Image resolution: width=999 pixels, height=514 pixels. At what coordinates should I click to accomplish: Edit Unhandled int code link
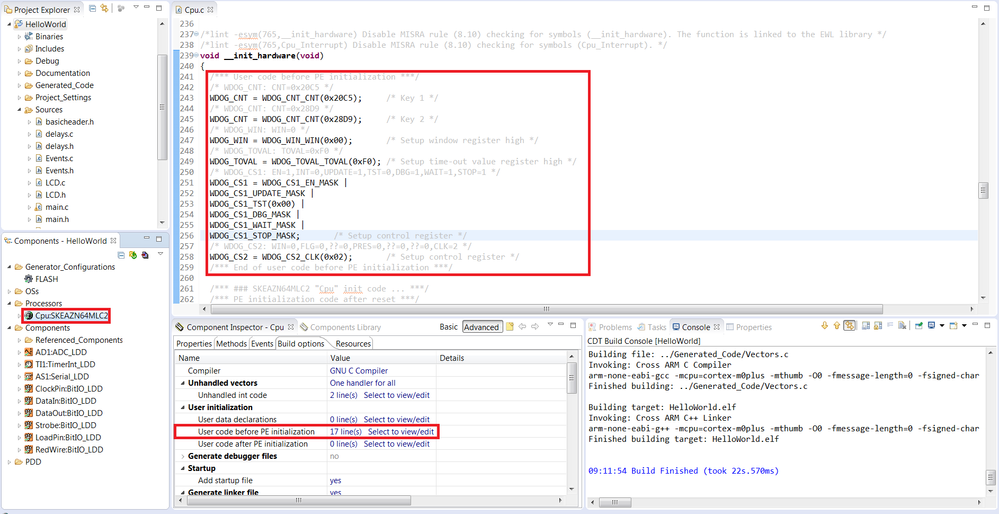(x=396, y=395)
